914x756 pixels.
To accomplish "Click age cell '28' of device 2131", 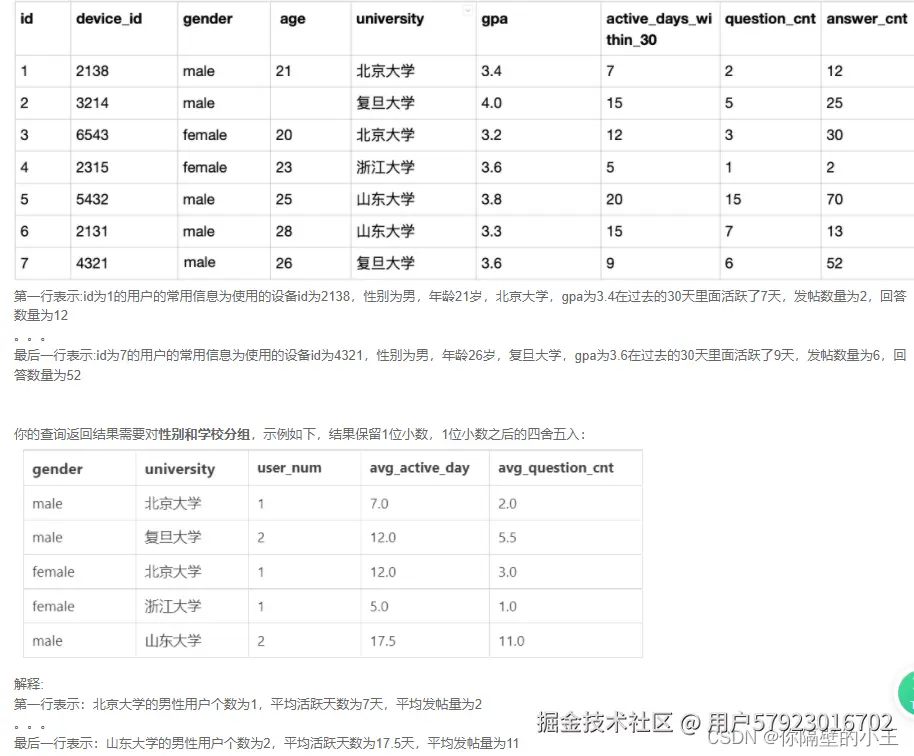I will [284, 231].
